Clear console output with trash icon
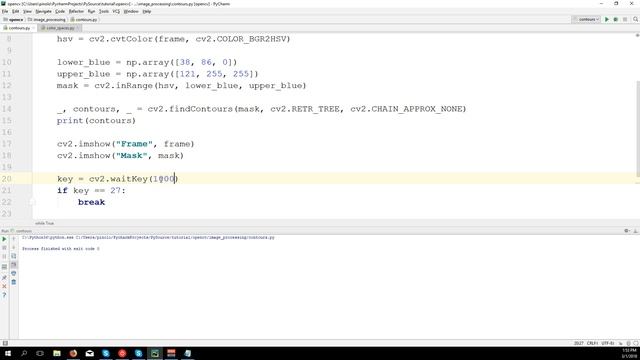This screenshot has width=640, height=360. tap(13, 282)
